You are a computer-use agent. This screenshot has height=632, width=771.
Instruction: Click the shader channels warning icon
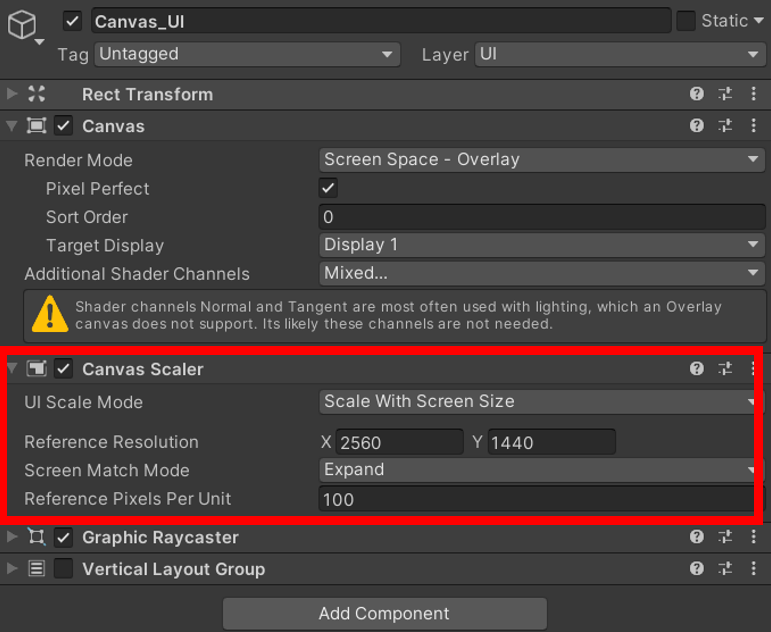50,314
